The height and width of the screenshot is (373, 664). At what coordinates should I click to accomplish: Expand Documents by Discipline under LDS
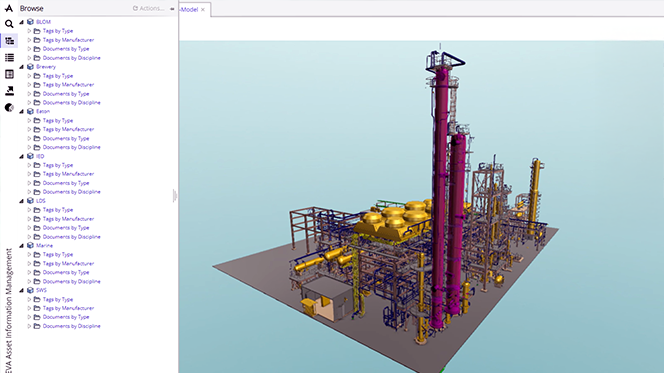[29, 237]
